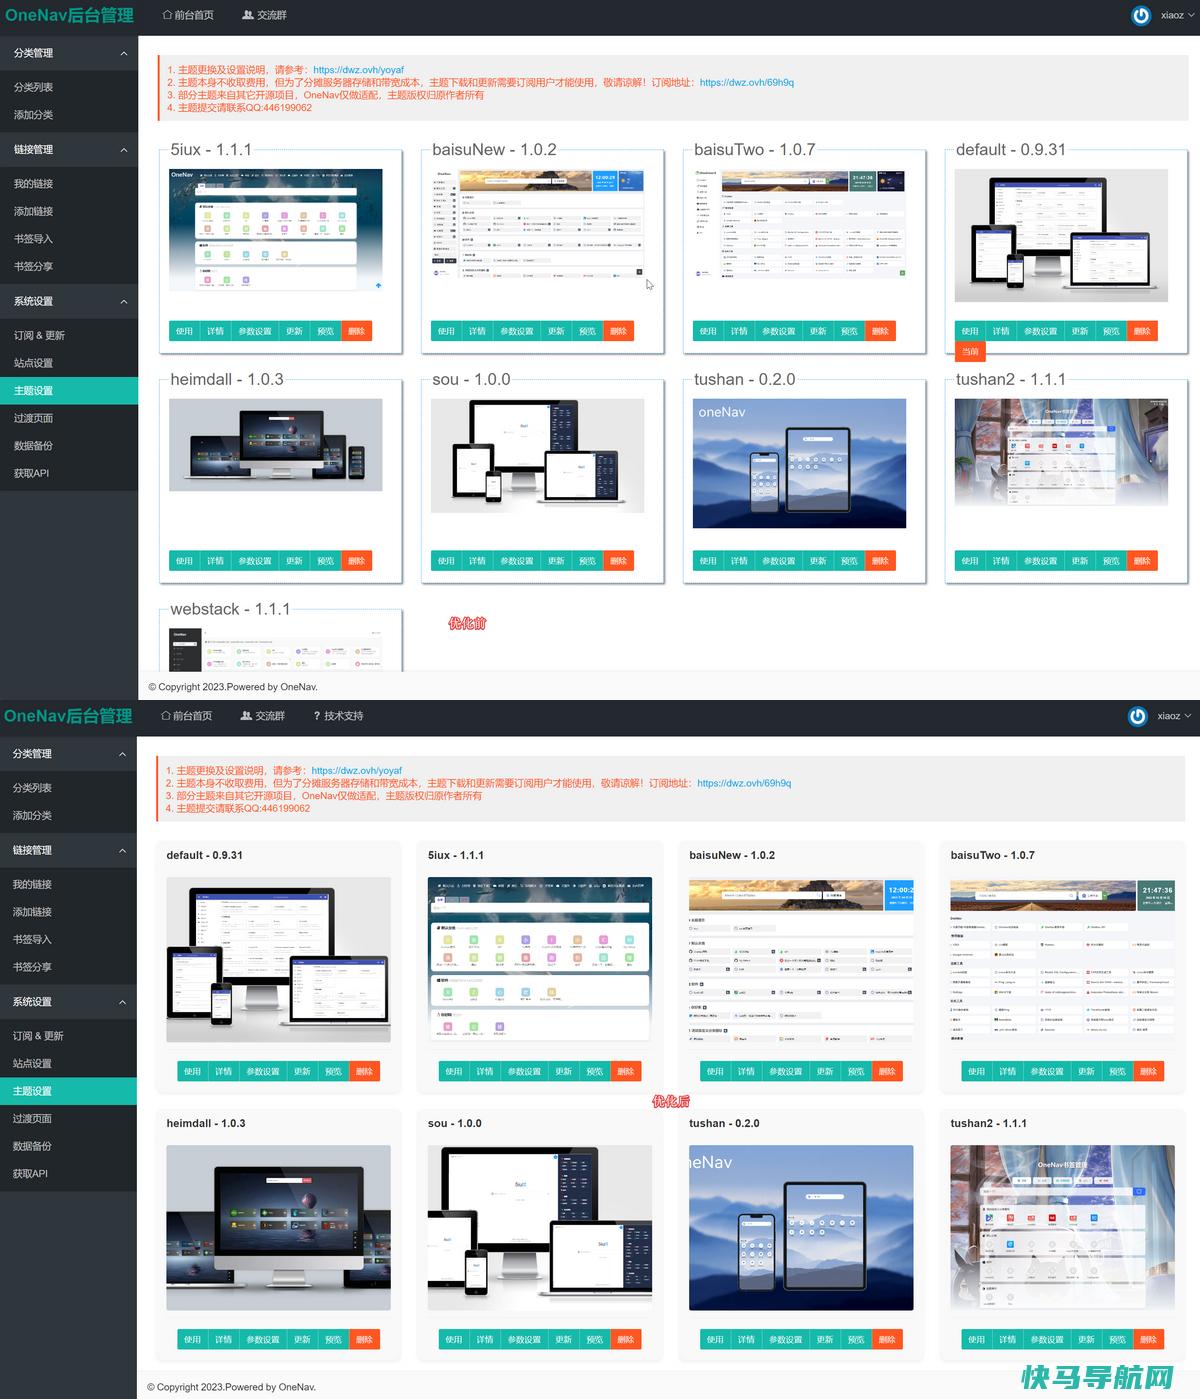The height and width of the screenshot is (1399, 1200).
Task: Collapse 分类管理 chevron in lower sidebar
Action: (x=123, y=754)
